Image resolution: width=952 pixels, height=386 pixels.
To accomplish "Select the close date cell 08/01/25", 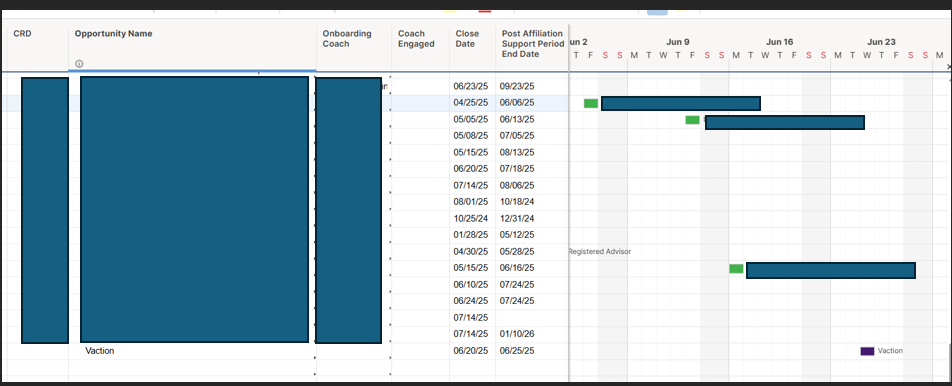I will coord(471,201).
